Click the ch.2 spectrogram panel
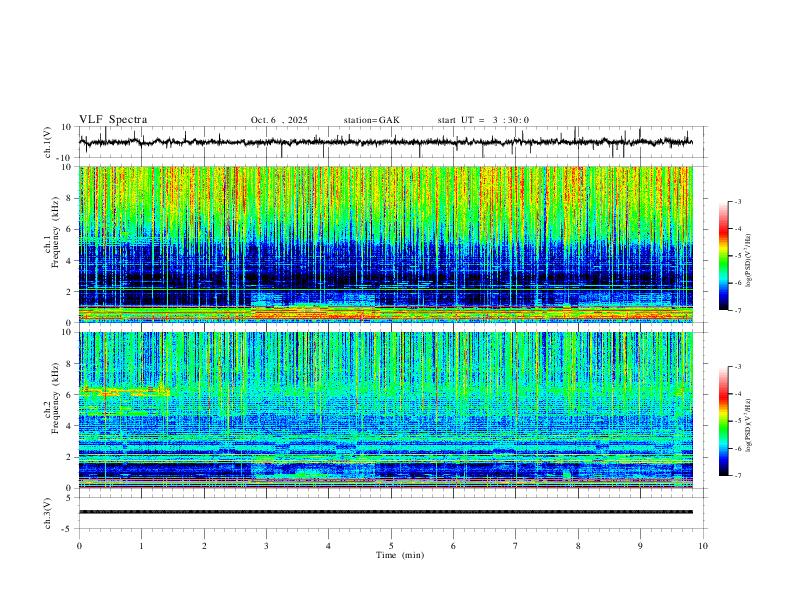Image resolution: width=792 pixels, height=612 pixels. coord(386,410)
